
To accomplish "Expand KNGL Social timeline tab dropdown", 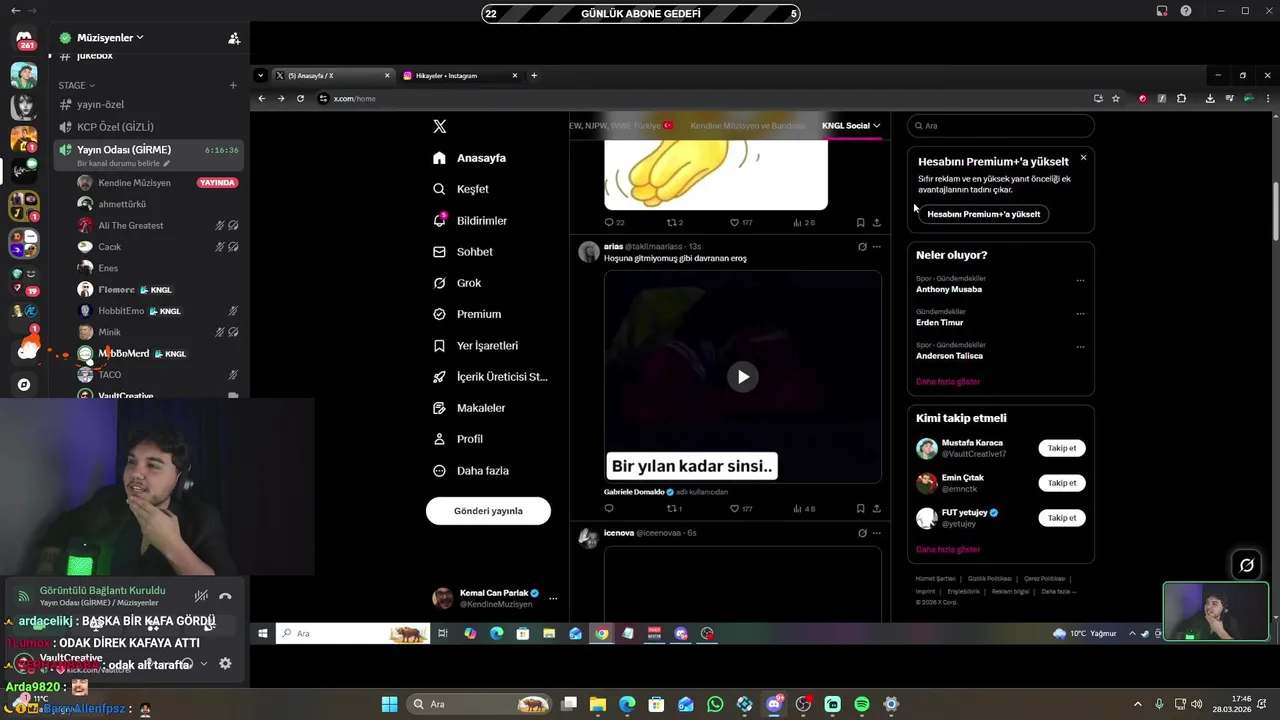I will (876, 126).
